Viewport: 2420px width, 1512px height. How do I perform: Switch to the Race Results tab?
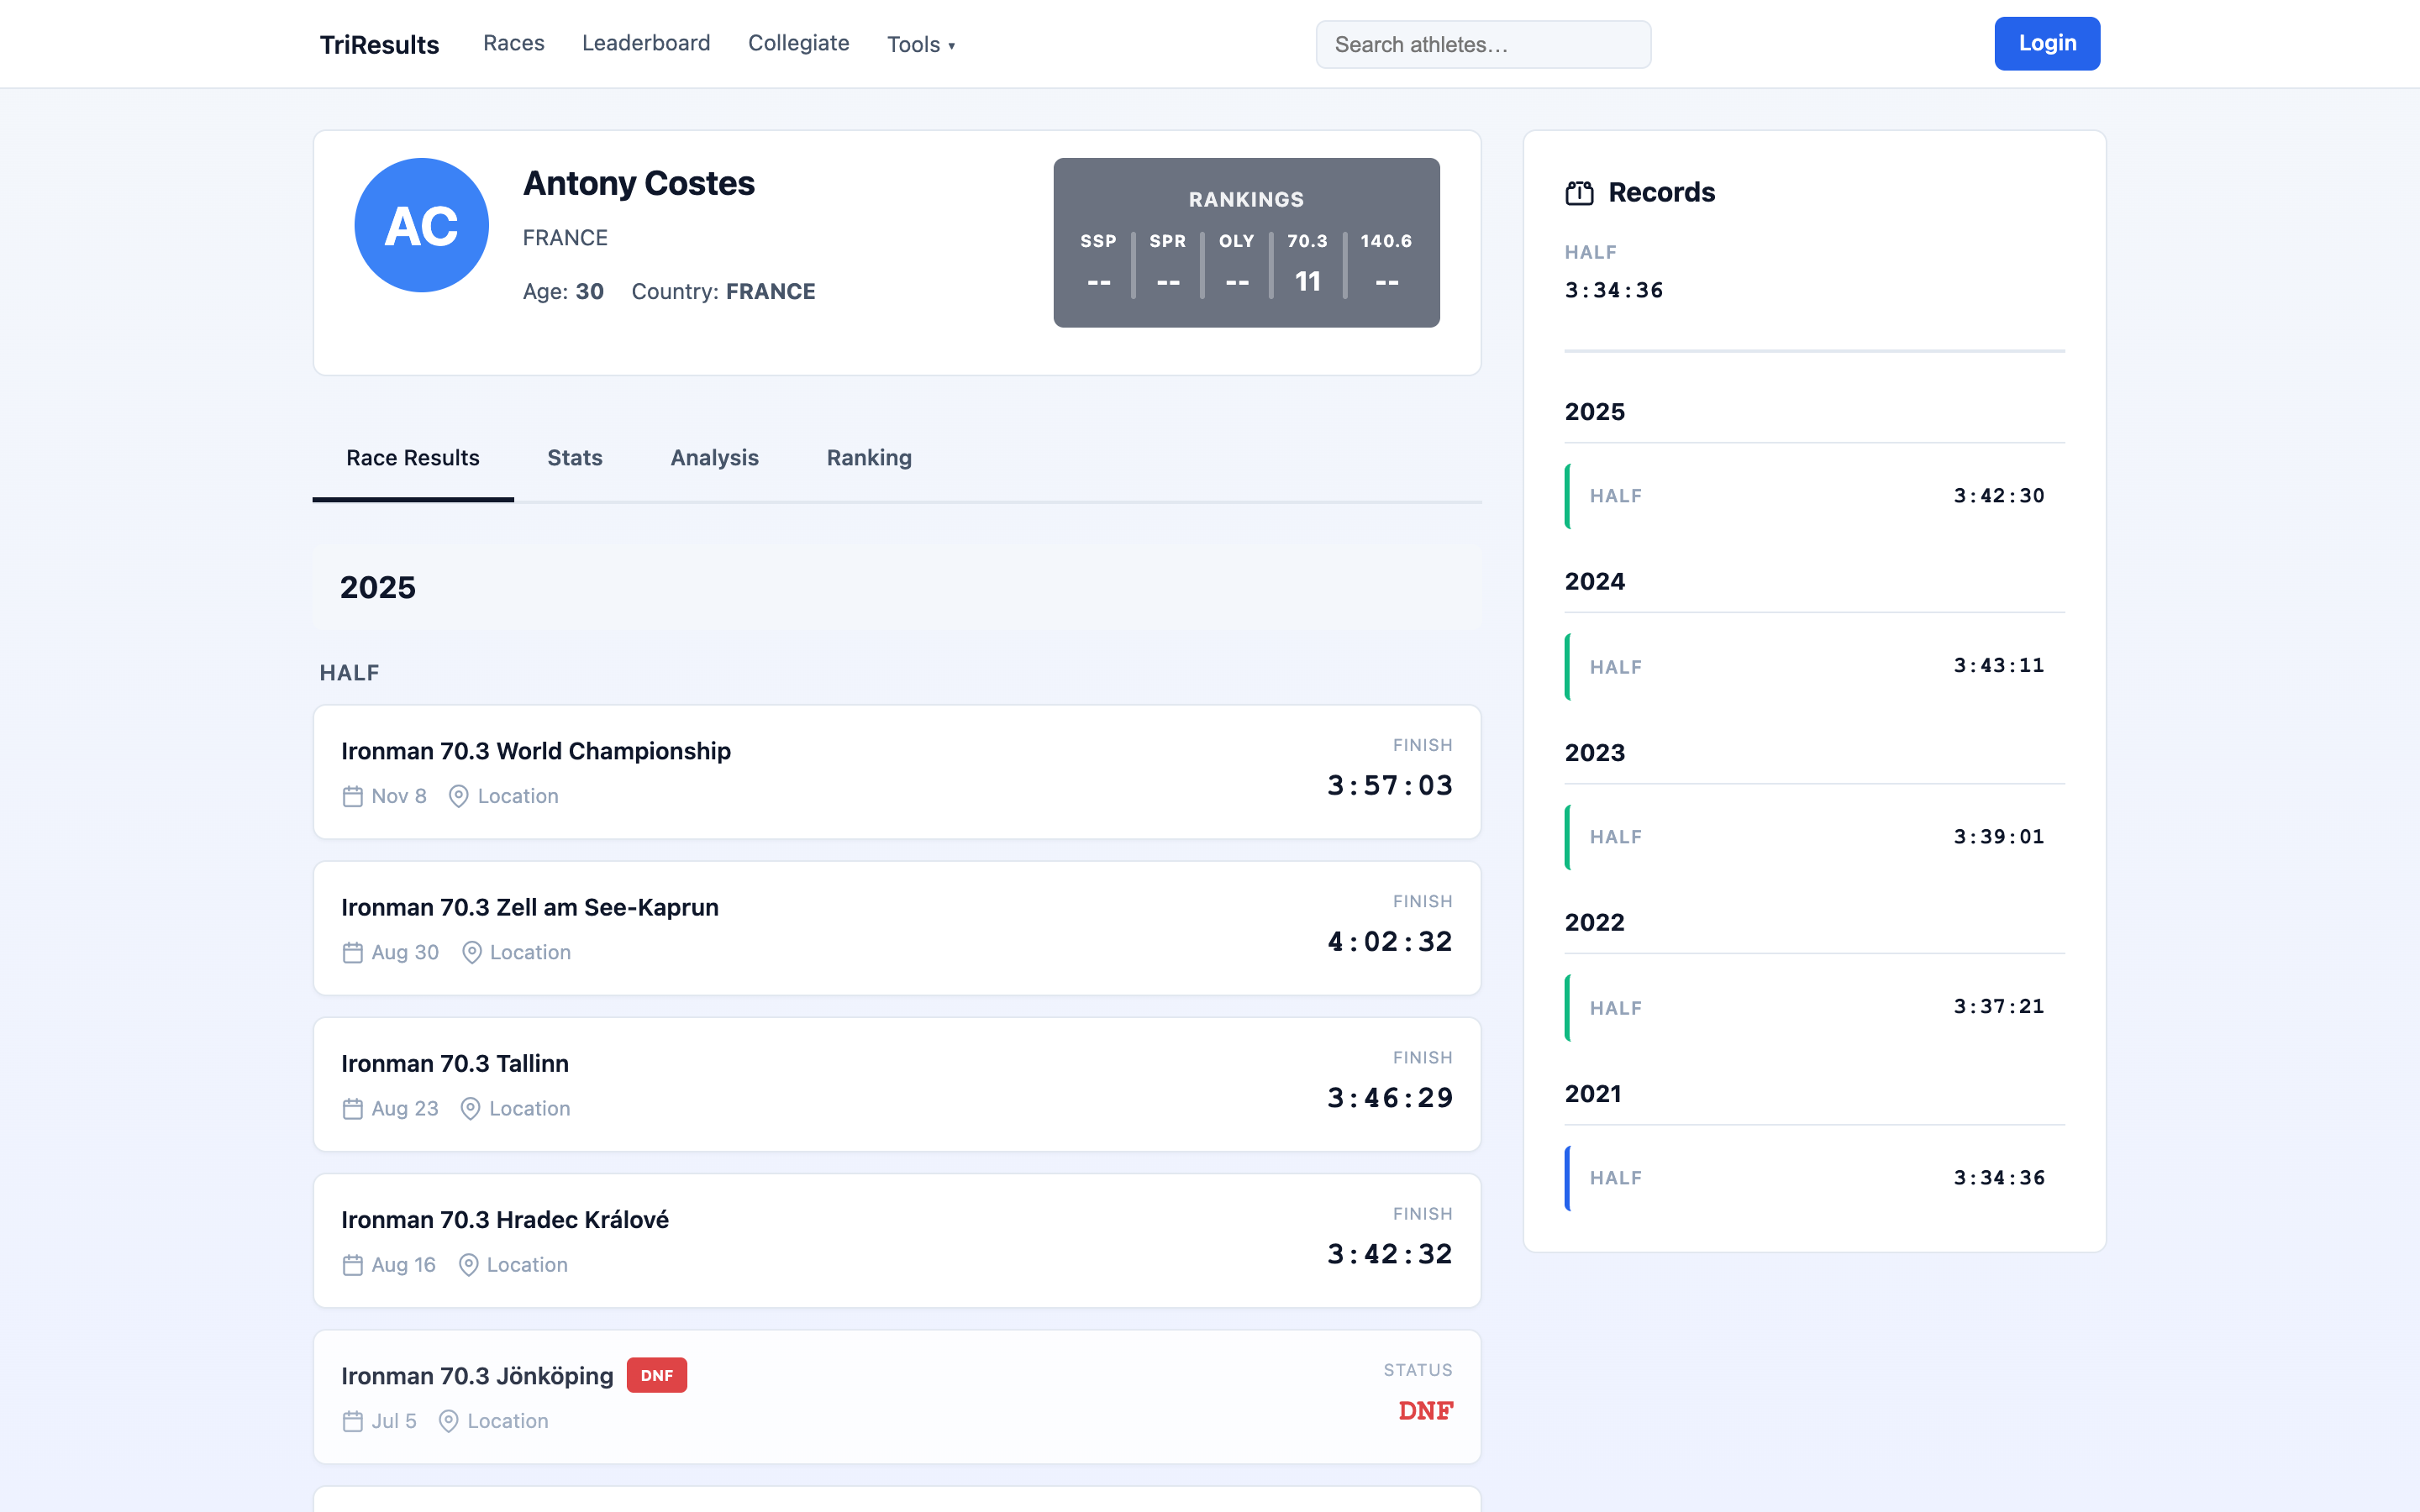[413, 458]
